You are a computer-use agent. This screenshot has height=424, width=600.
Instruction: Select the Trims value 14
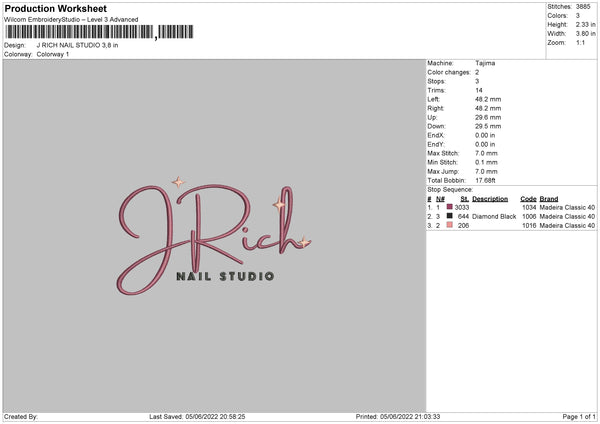[479, 90]
